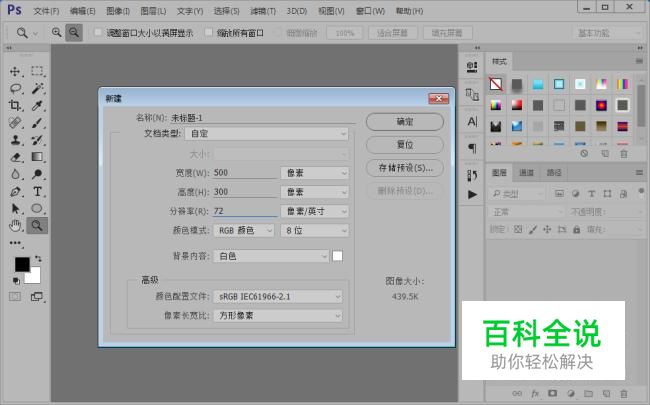
Task: Select the Path Selection tool
Action: (15, 209)
